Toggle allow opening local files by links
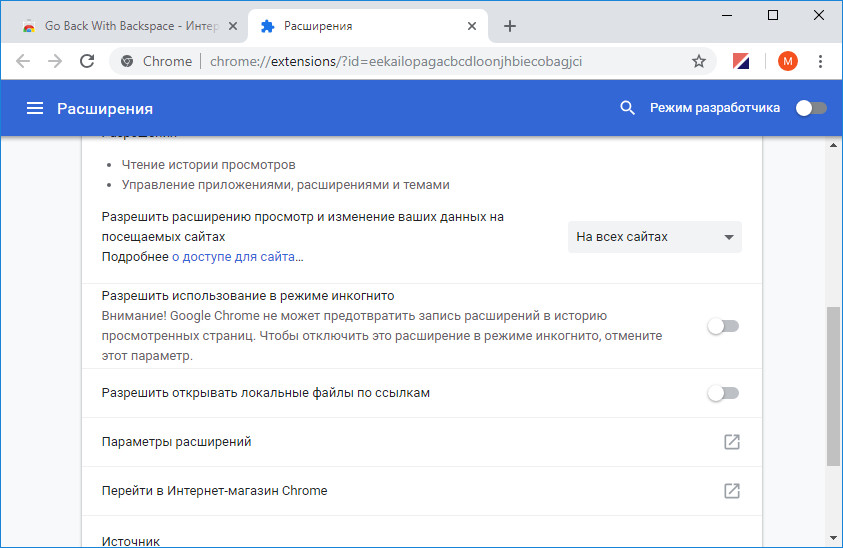The width and height of the screenshot is (843, 548). coord(722,393)
